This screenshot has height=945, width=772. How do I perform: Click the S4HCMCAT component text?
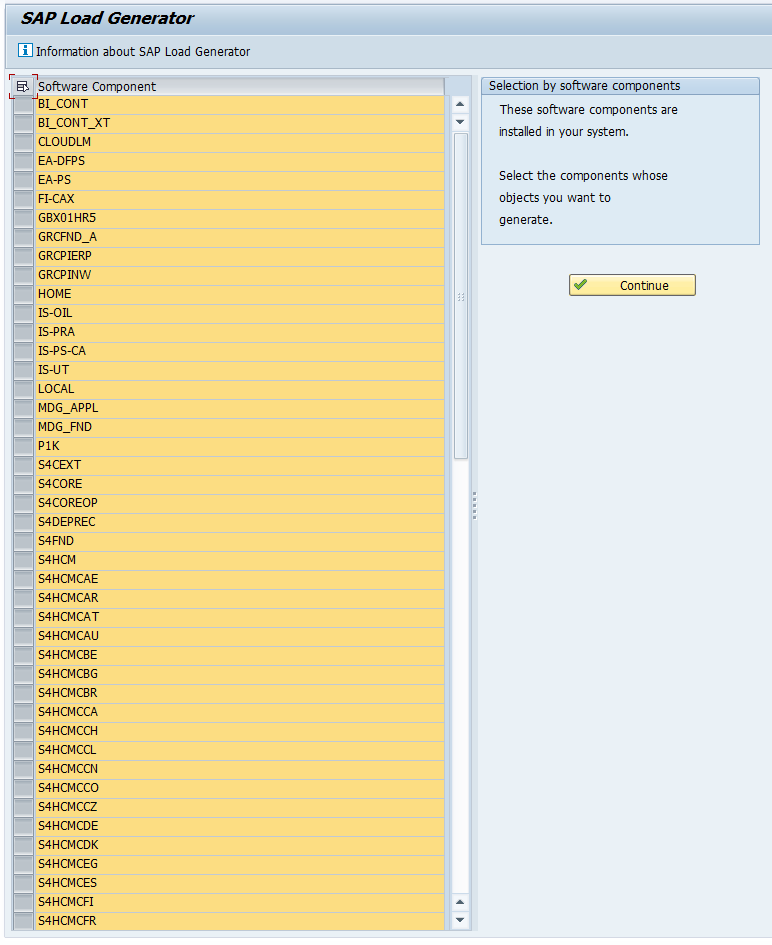coord(69,617)
